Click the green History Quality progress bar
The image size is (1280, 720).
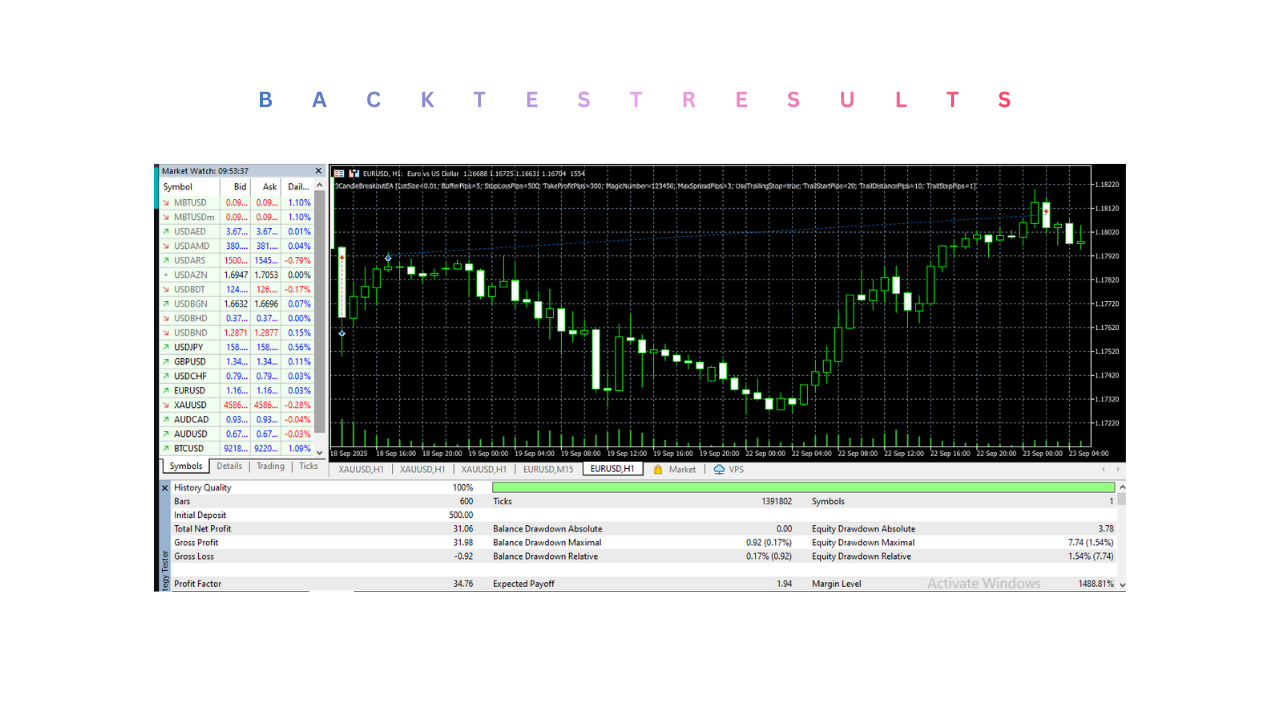(x=800, y=487)
